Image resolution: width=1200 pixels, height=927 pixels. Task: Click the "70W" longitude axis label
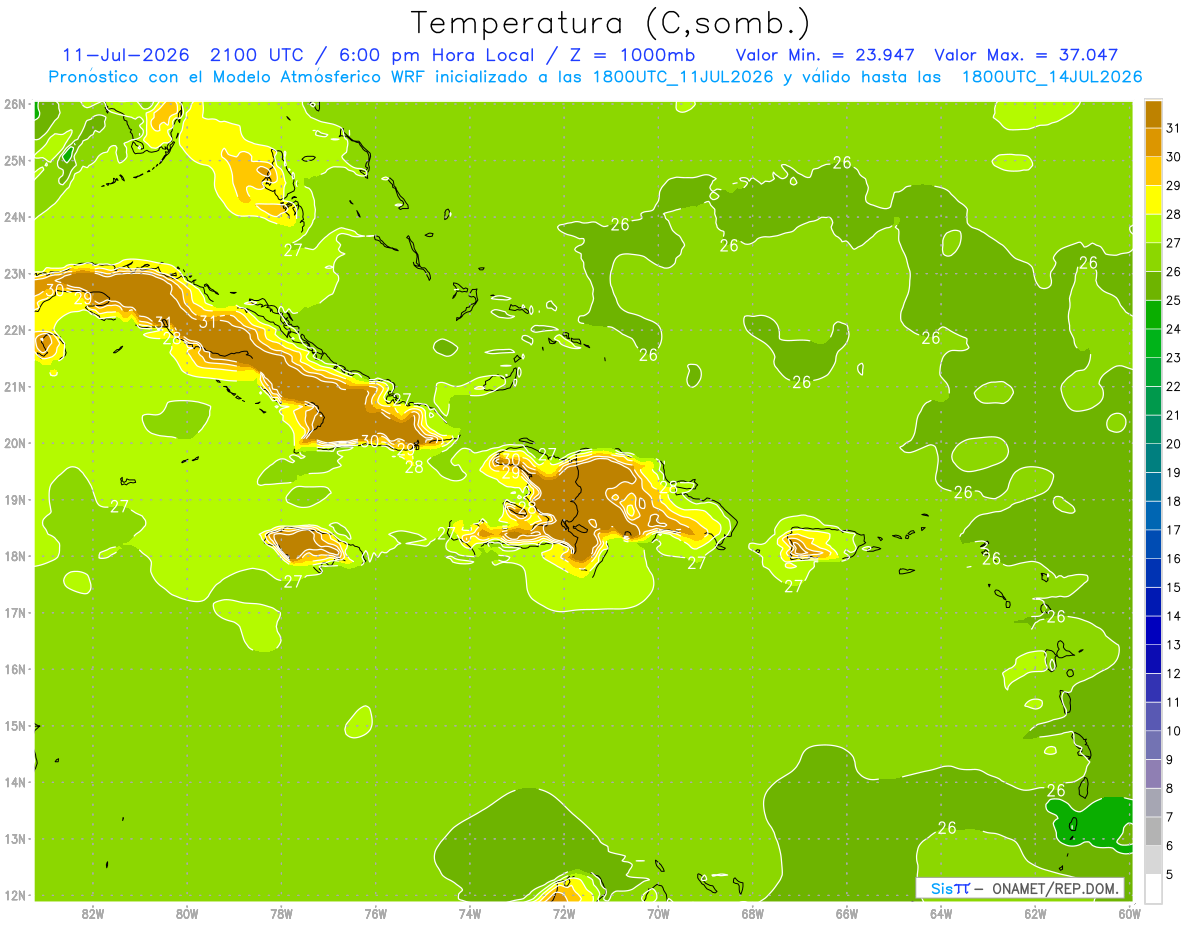(658, 913)
